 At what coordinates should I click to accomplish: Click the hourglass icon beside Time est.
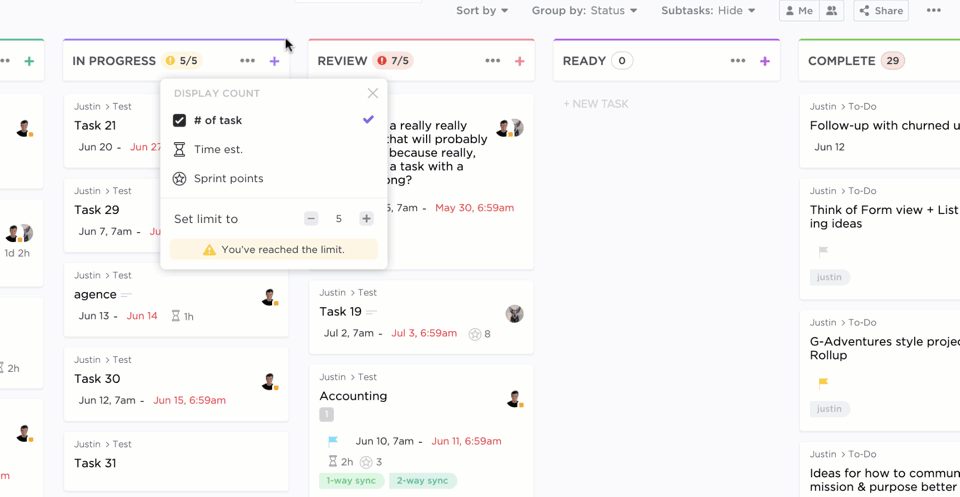pos(179,149)
